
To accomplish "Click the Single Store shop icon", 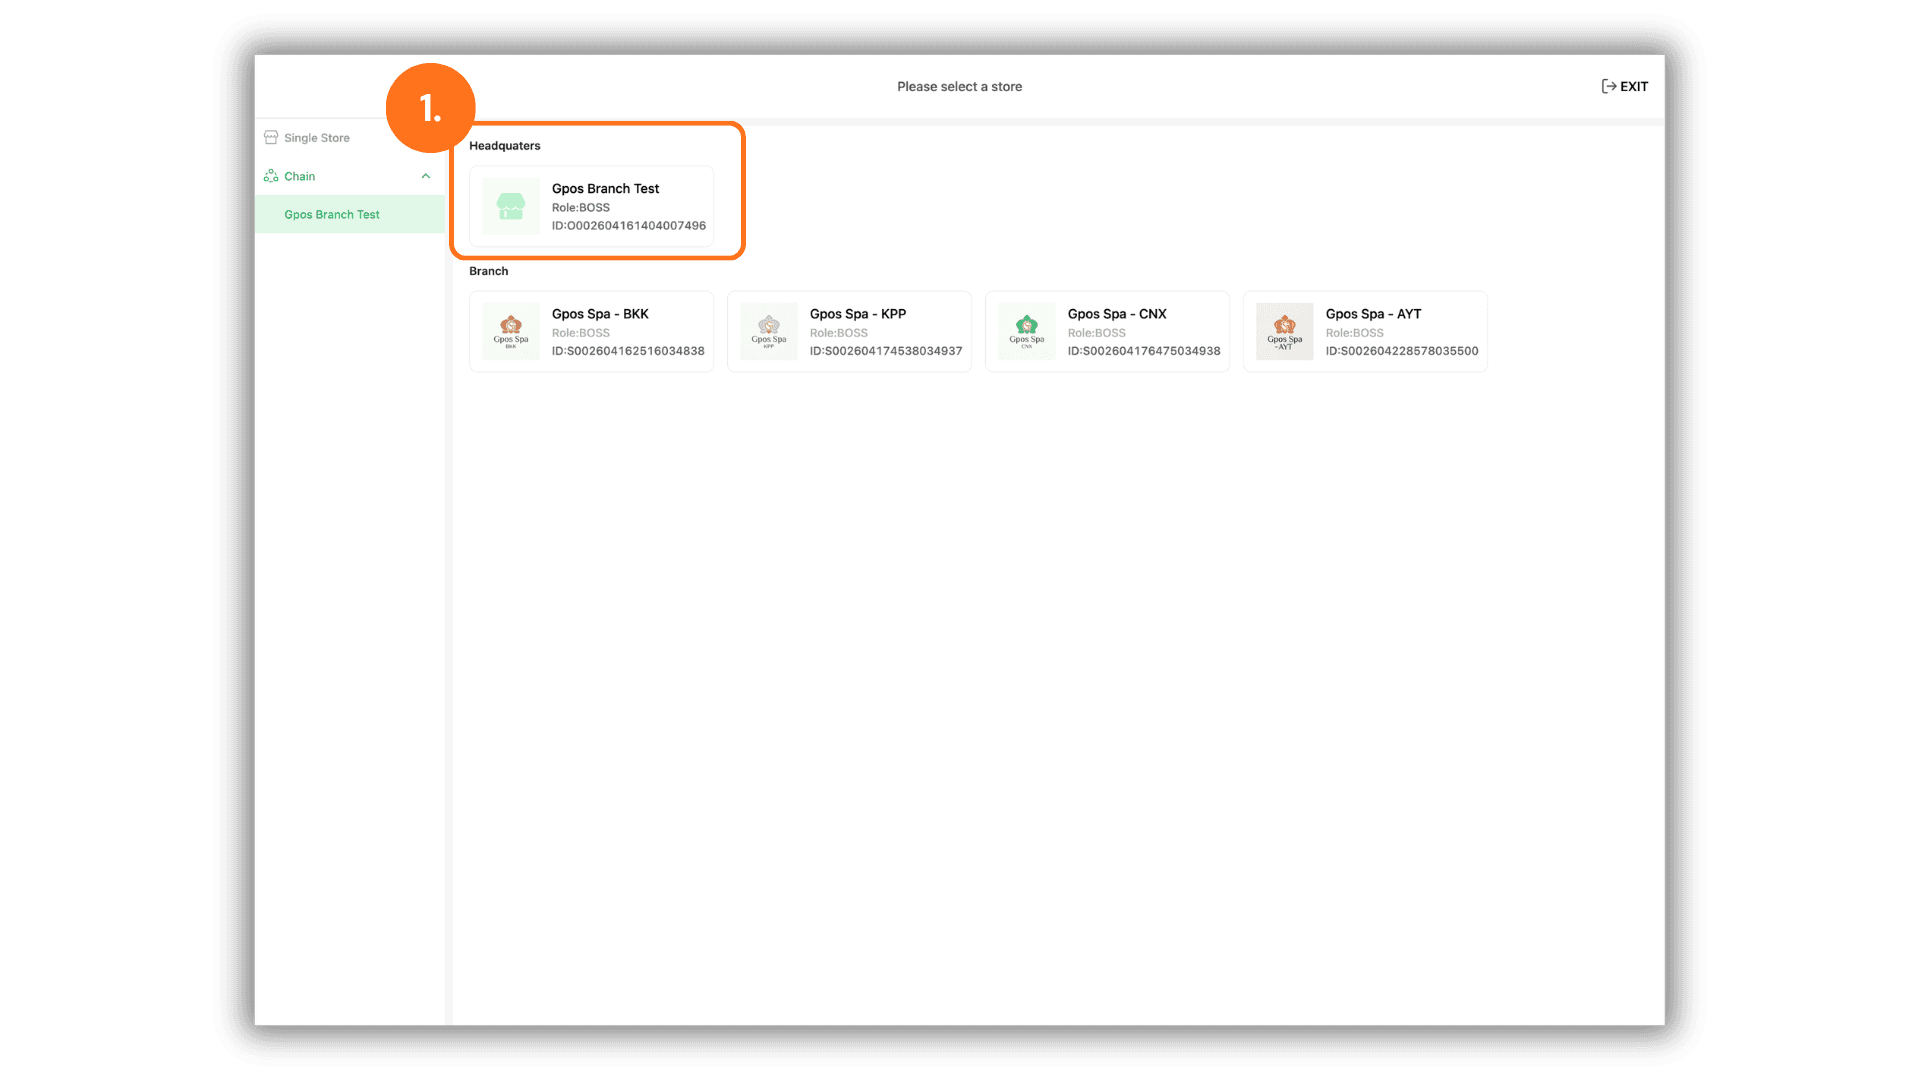I will tap(271, 138).
